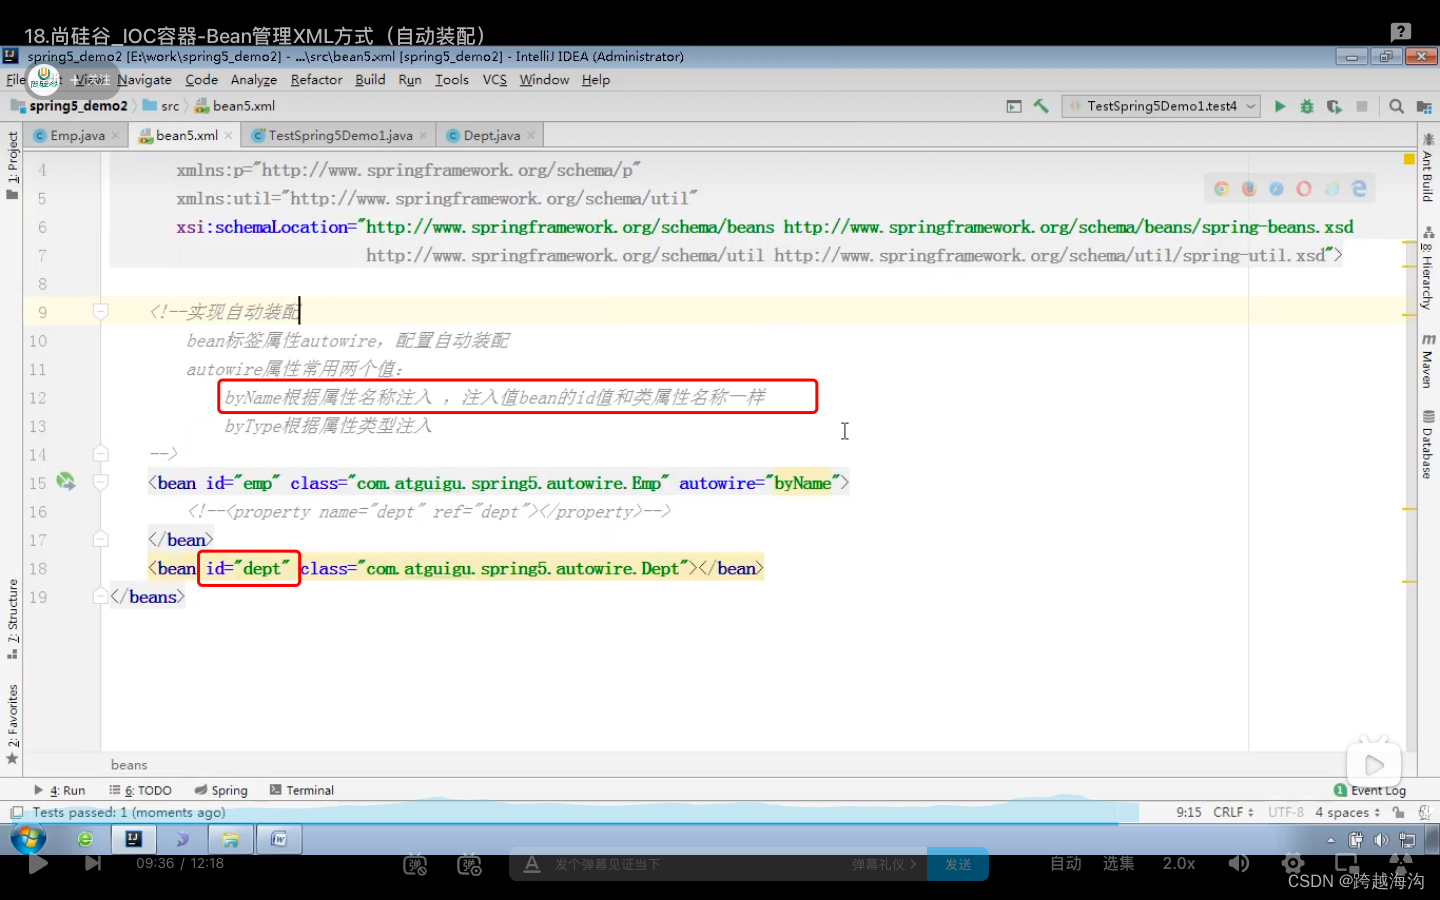Click the yellow inspection indicator square

pos(1409,159)
